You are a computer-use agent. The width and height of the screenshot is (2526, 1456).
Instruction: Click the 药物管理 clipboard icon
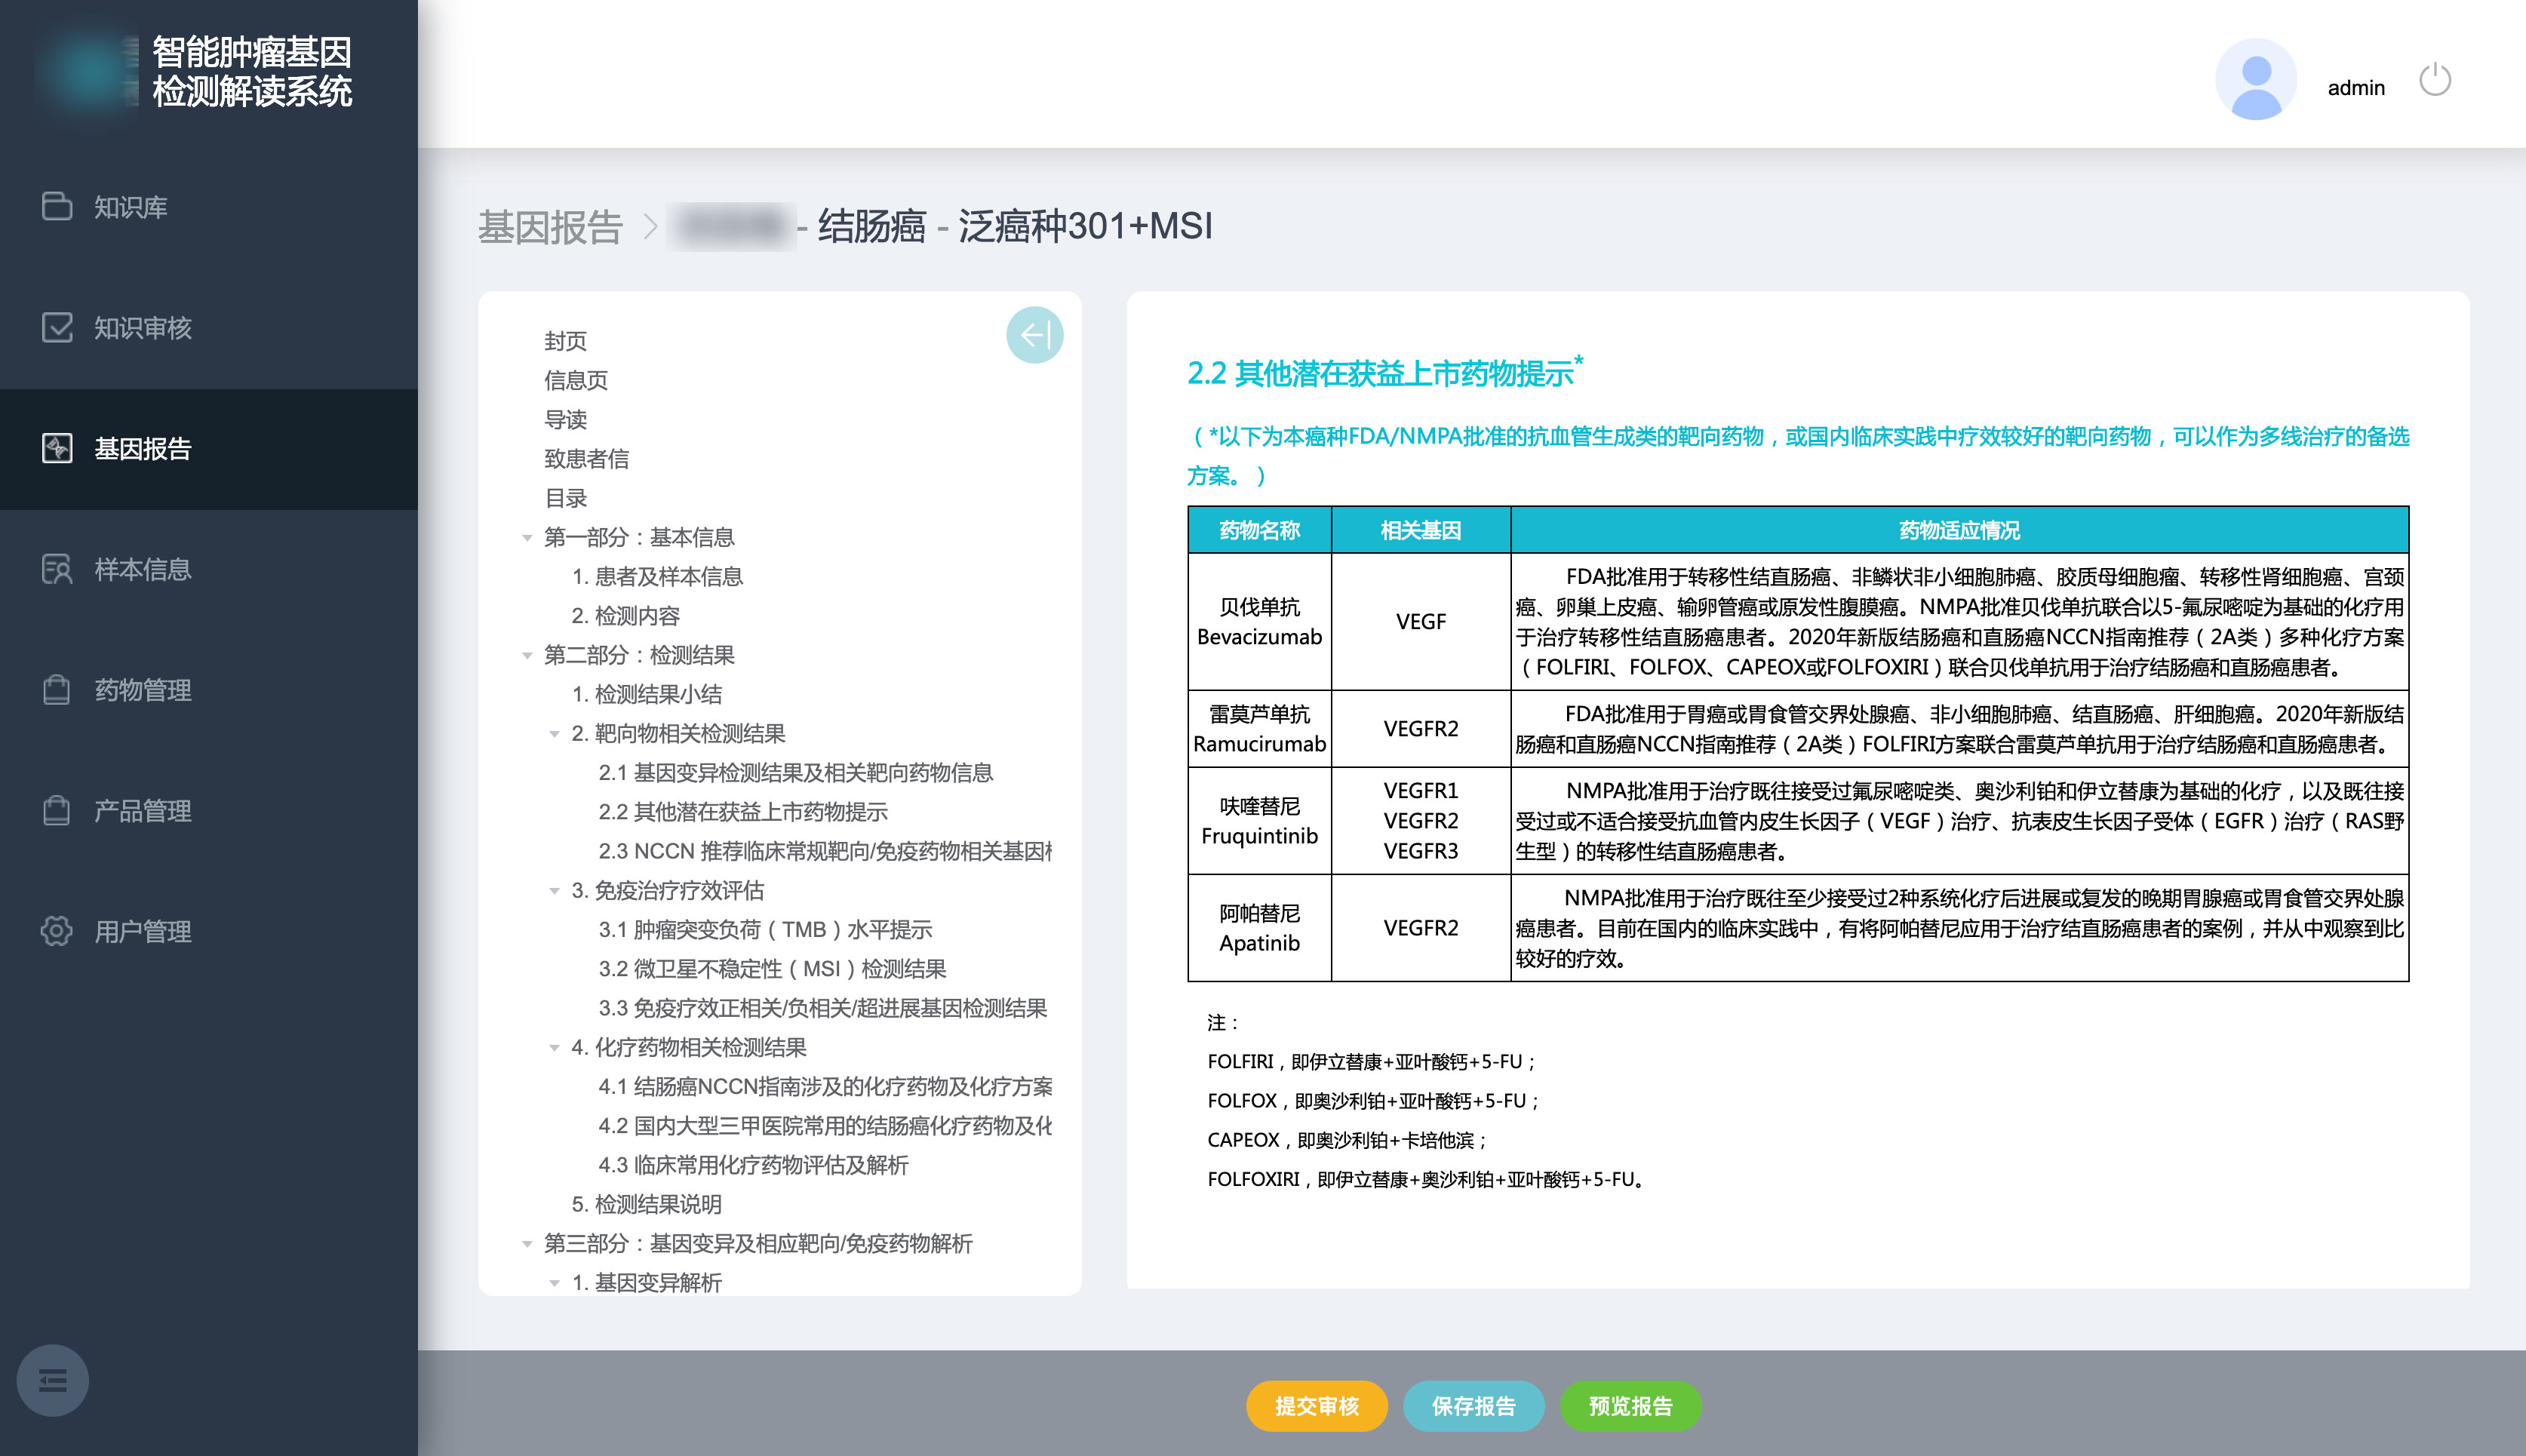click(57, 690)
